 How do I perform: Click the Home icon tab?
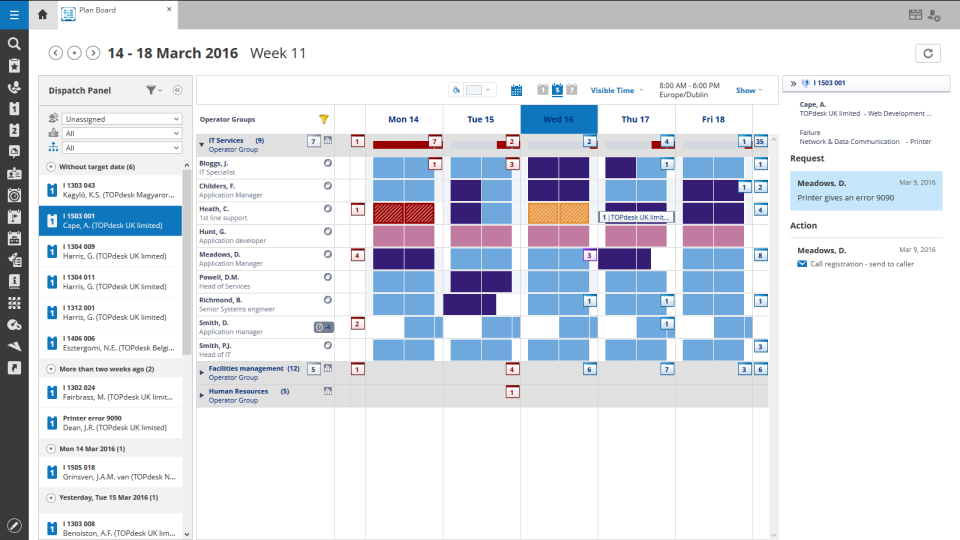point(42,14)
